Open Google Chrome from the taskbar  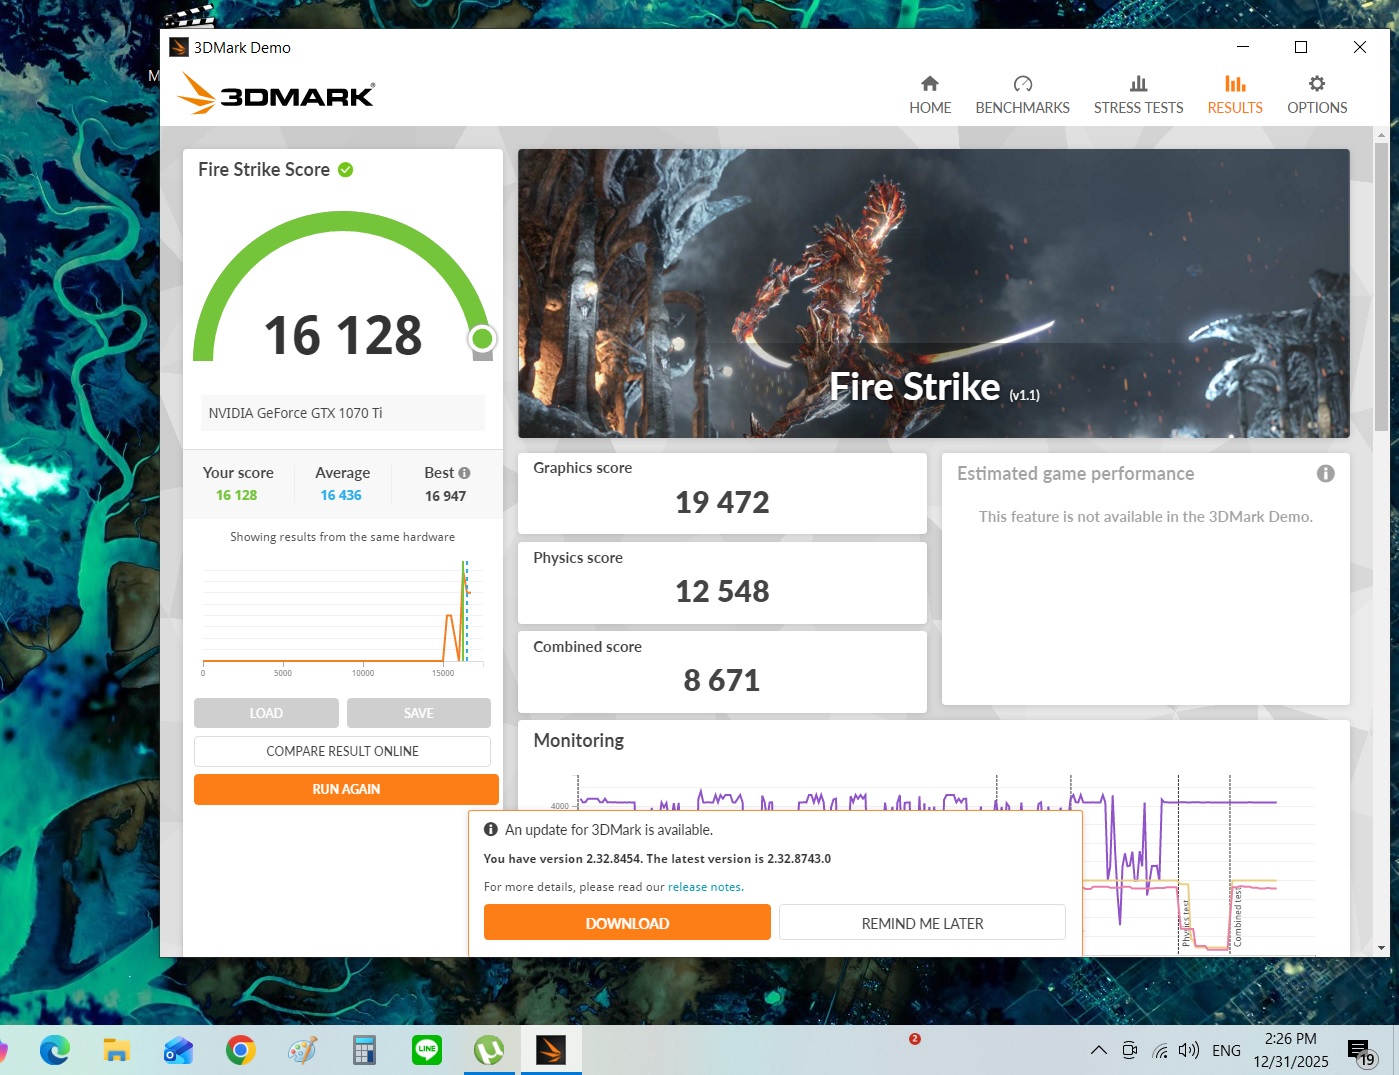click(x=240, y=1050)
